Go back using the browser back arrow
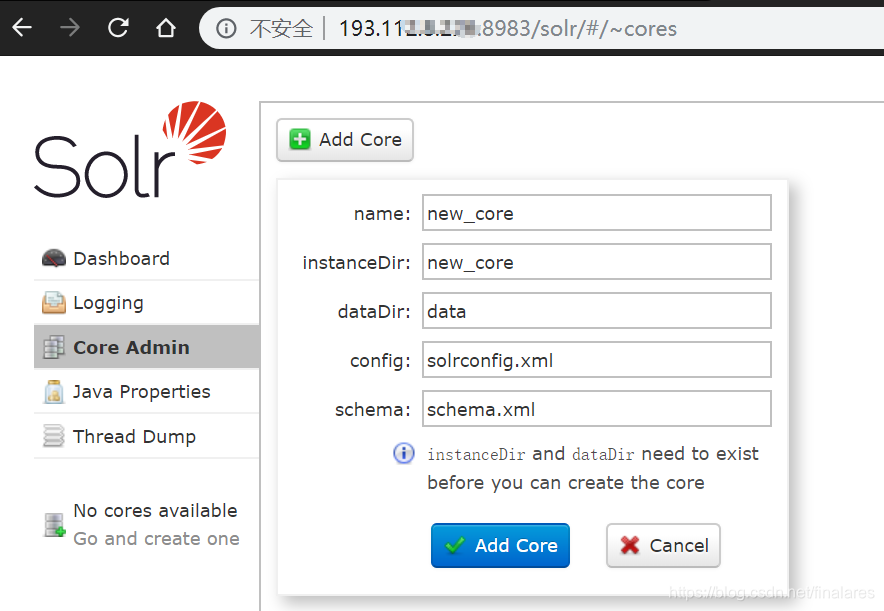884x611 pixels. (22, 27)
